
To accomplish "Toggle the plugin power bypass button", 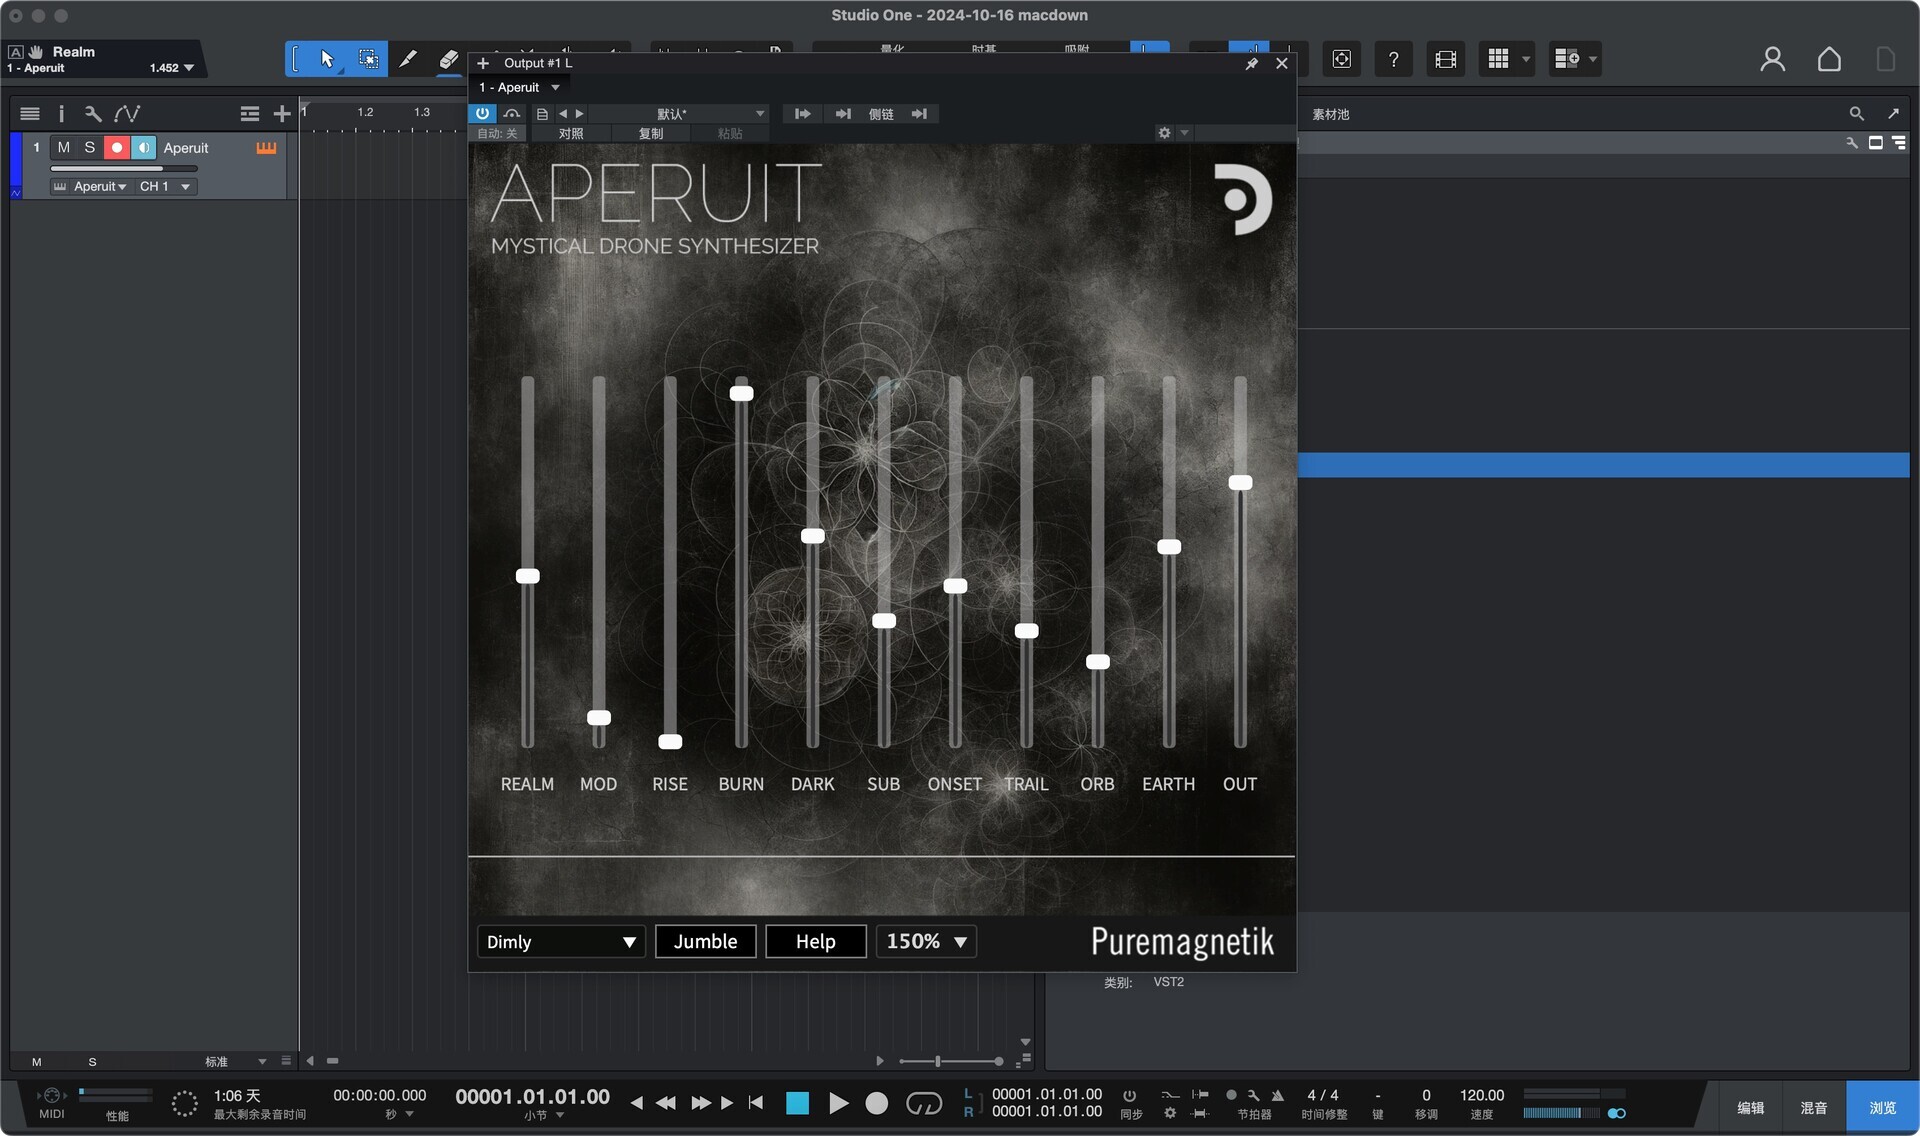I will pos(482,114).
